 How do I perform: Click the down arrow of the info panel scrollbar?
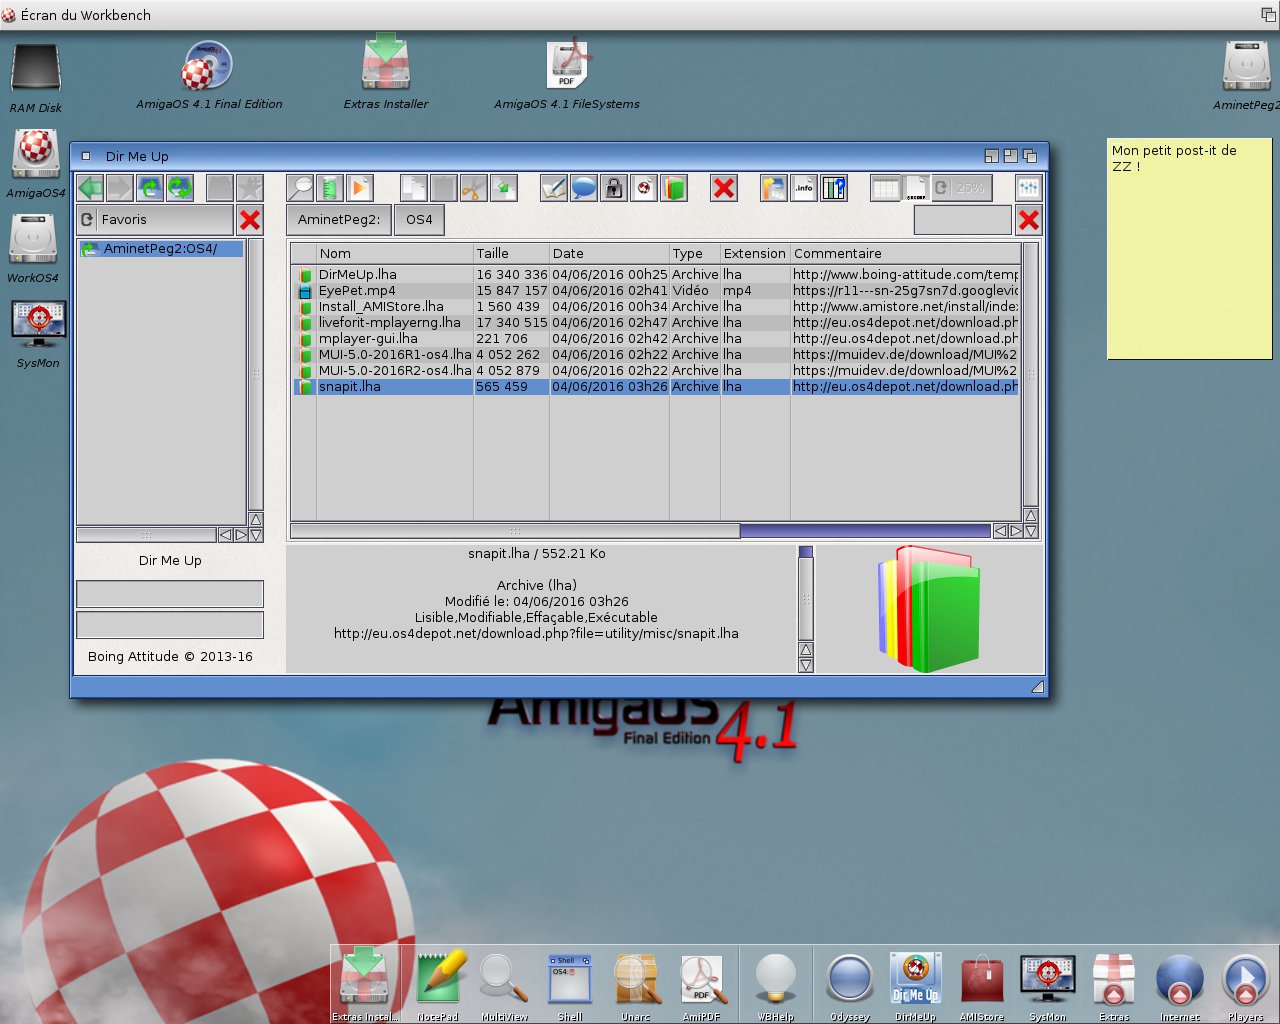[806, 665]
